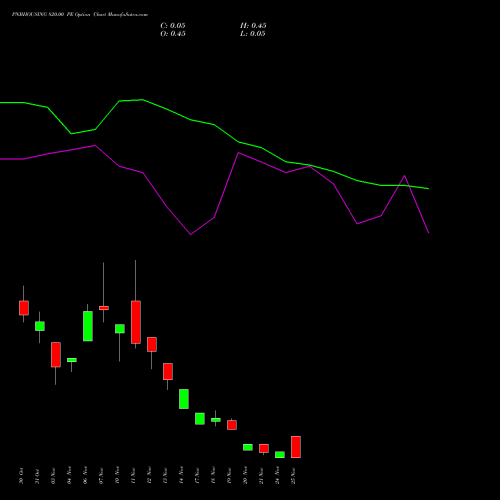This screenshot has width=500, height=500.
Task: Click the "13 Nov" date label
Action: [165, 476]
